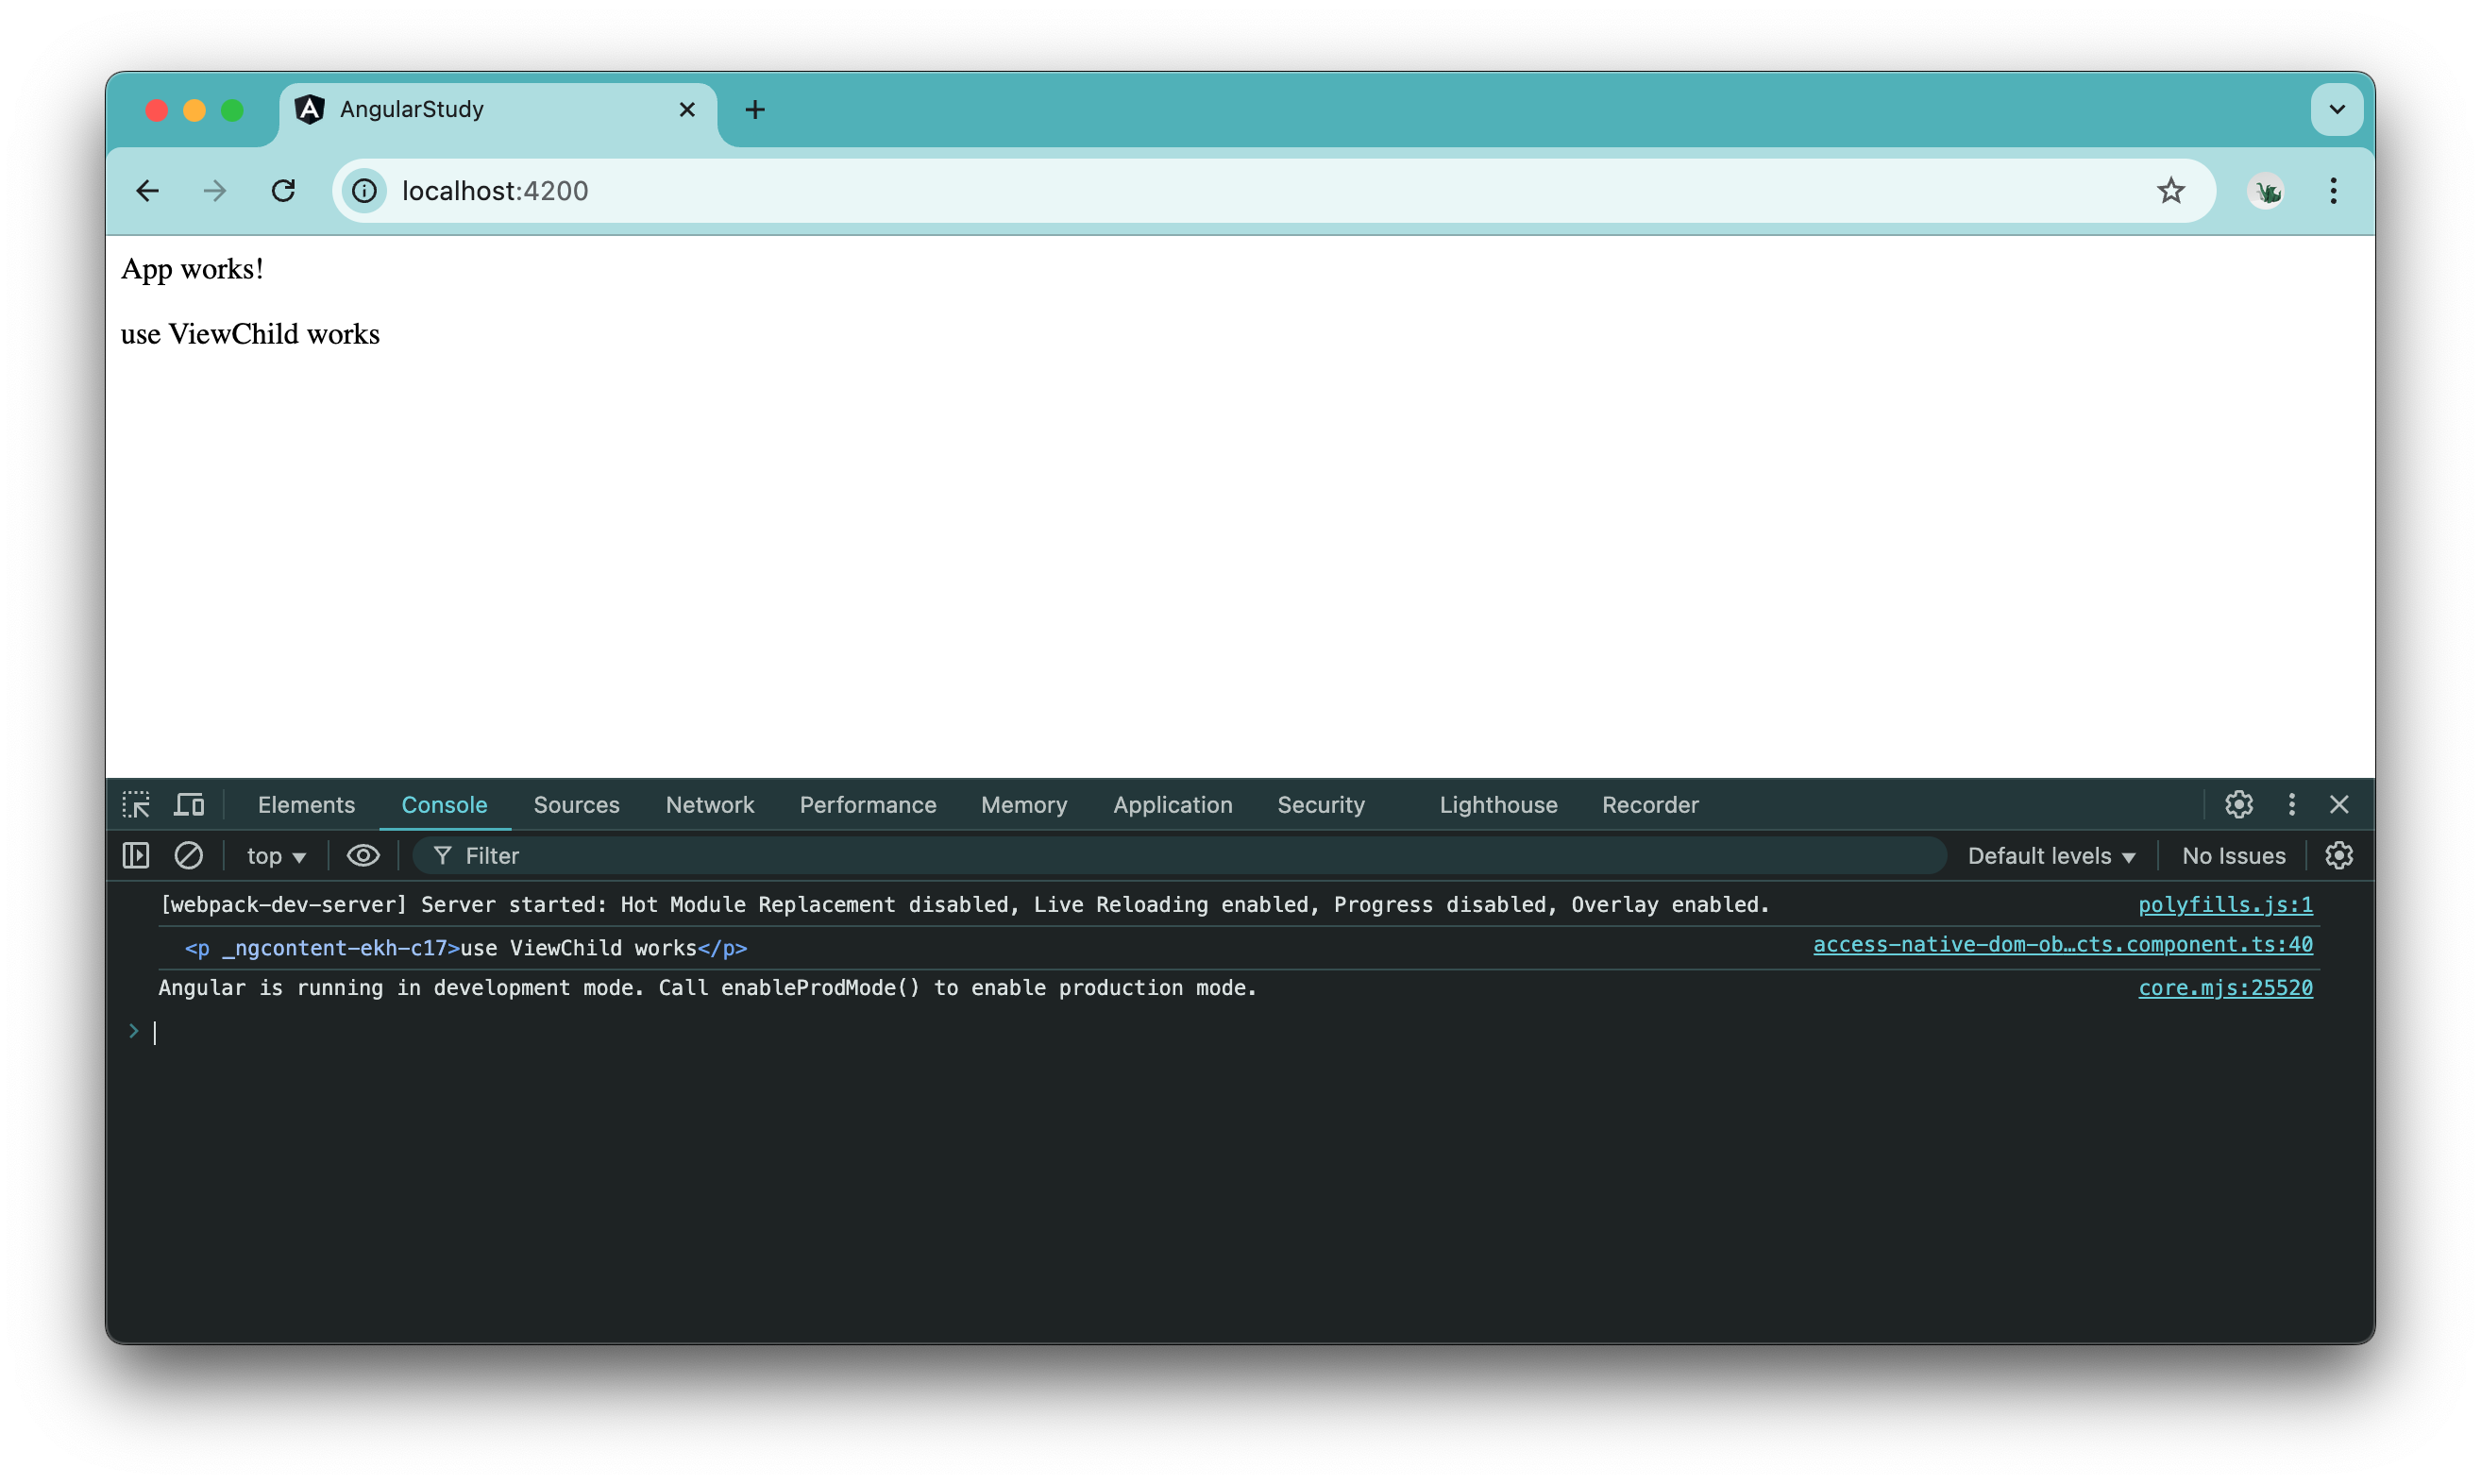Screen dimensions: 2481x1484
Task: Clear the console messages
Action: 189,855
